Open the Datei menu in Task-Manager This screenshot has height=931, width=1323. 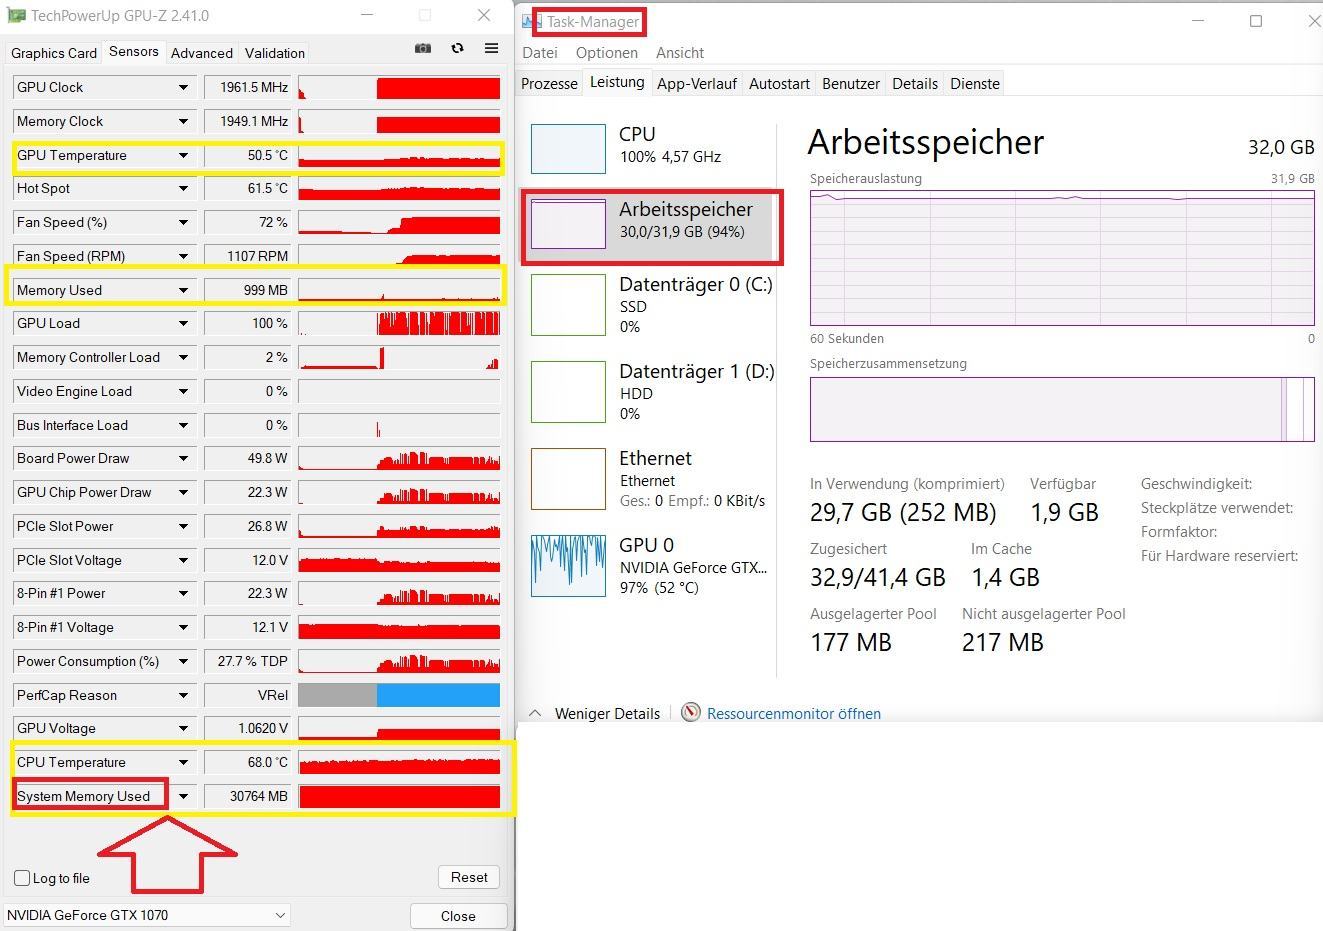tap(540, 52)
